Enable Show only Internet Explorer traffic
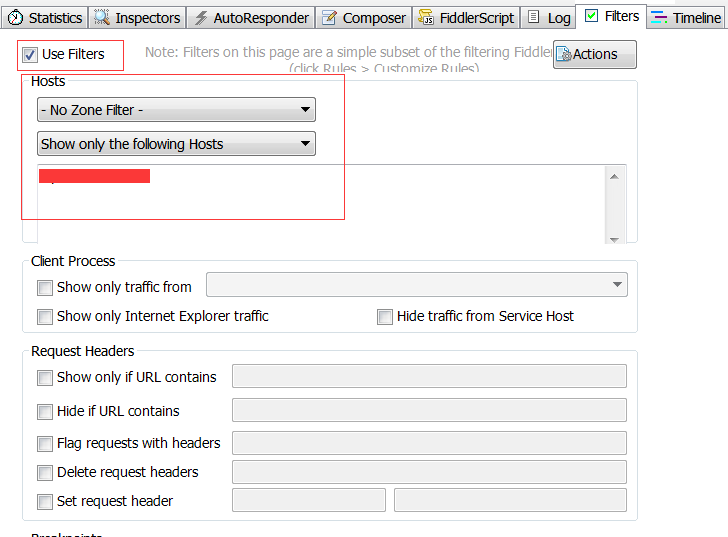Viewport: 728px width, 537px height. click(45, 317)
